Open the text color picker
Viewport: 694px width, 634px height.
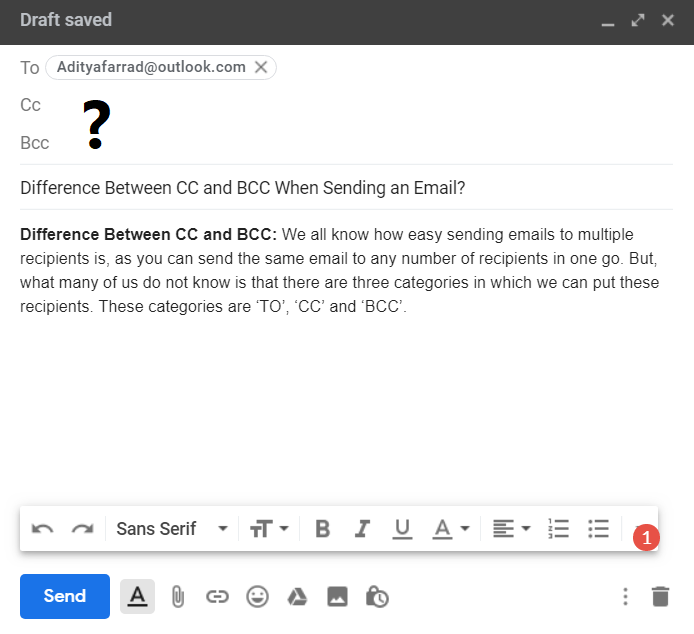[x=451, y=529]
